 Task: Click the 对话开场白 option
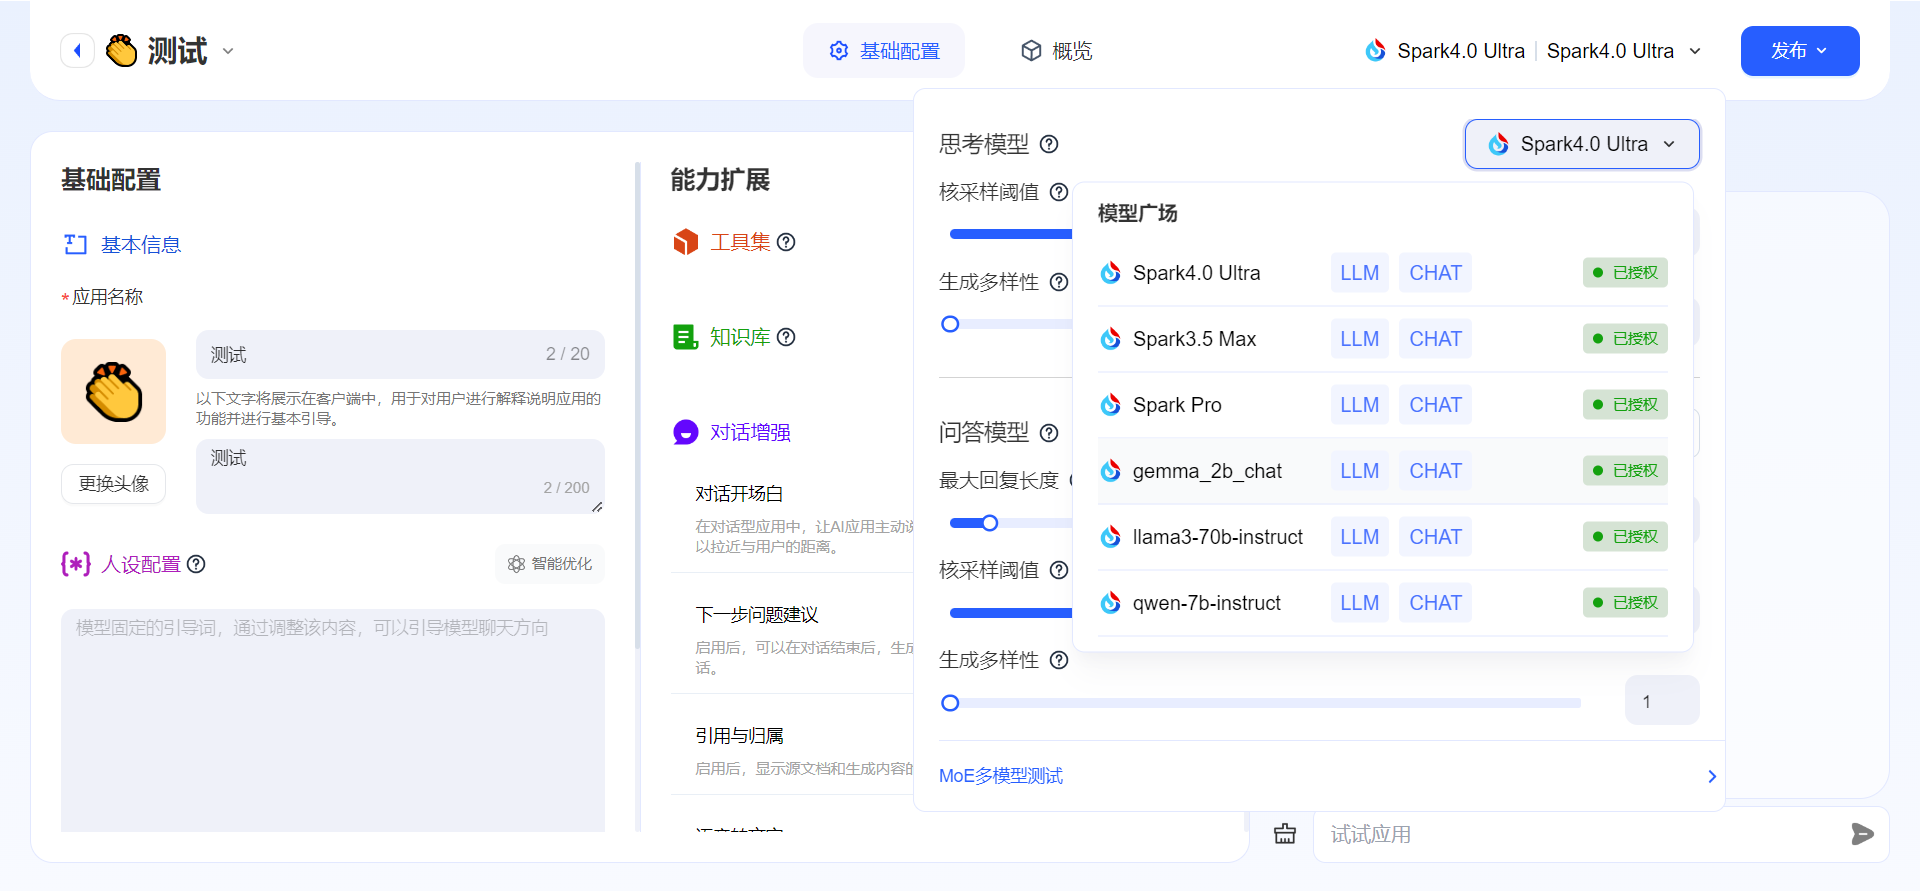pos(739,494)
